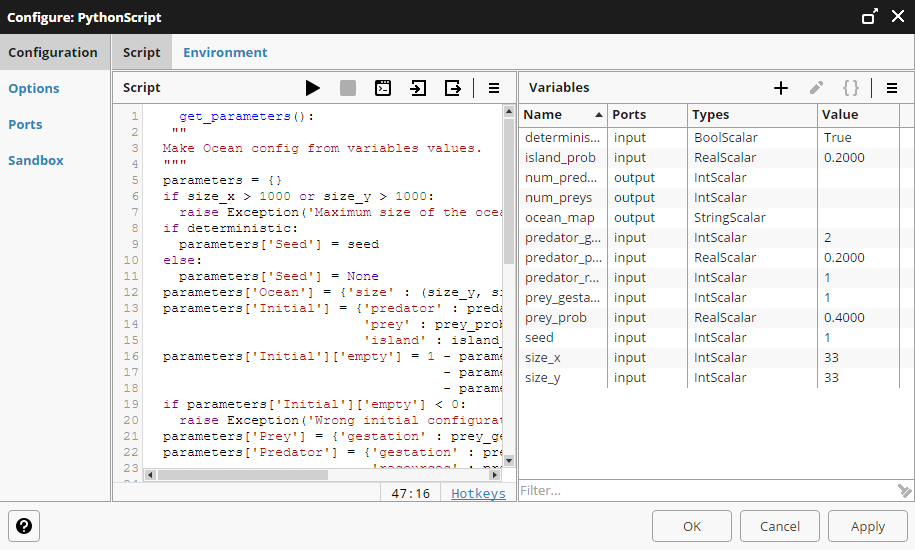Click code line 5 'parameters = {}'

pos(222,180)
